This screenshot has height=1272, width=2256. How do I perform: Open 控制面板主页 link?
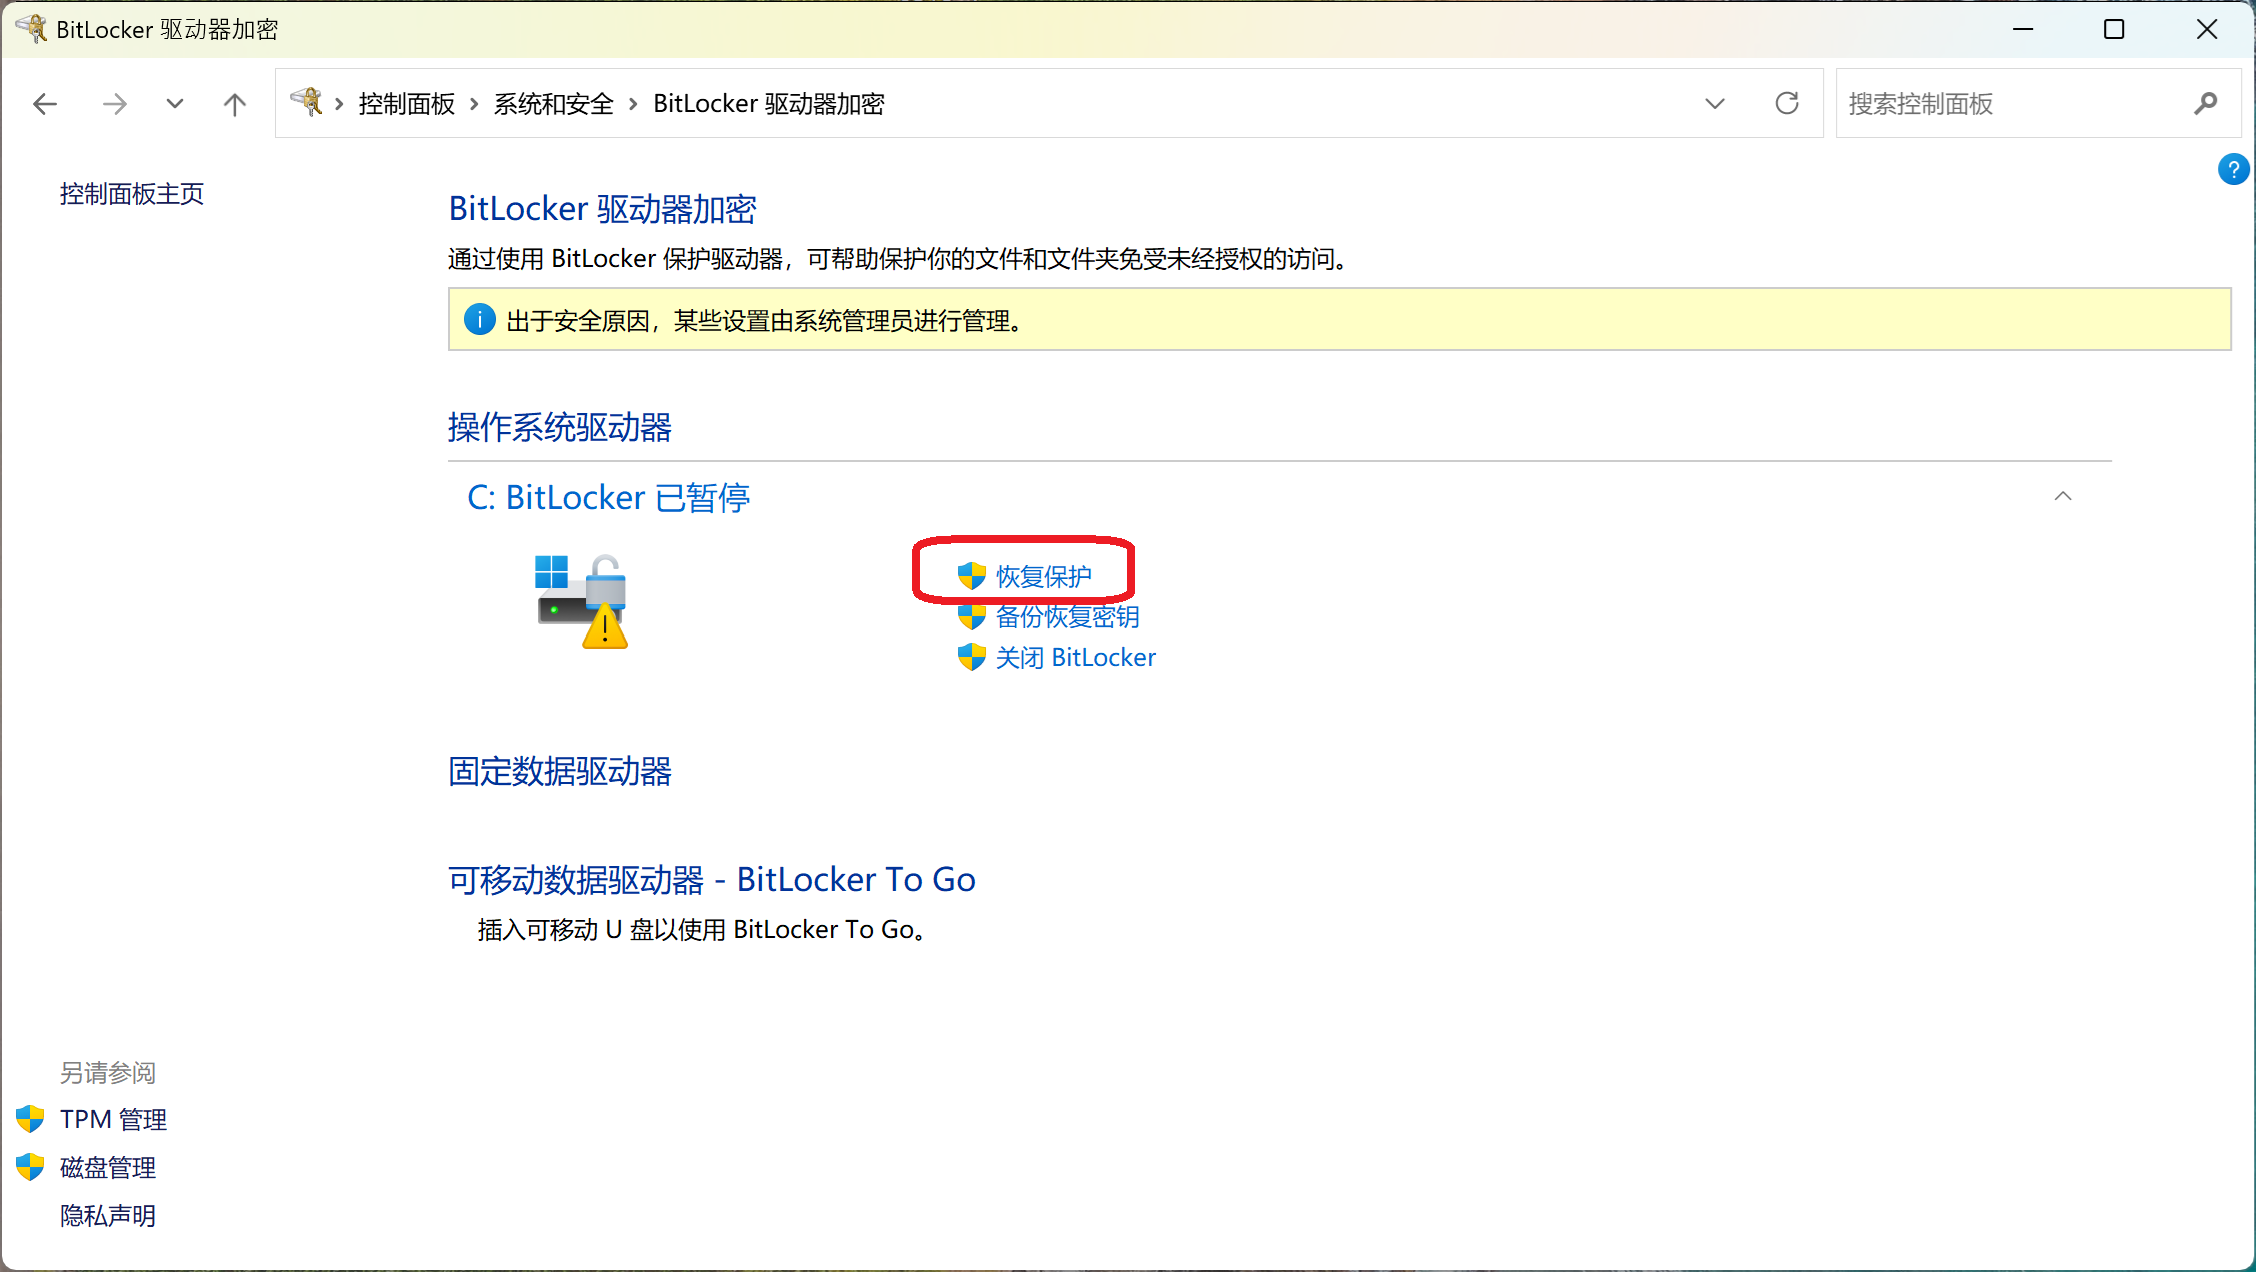132,194
